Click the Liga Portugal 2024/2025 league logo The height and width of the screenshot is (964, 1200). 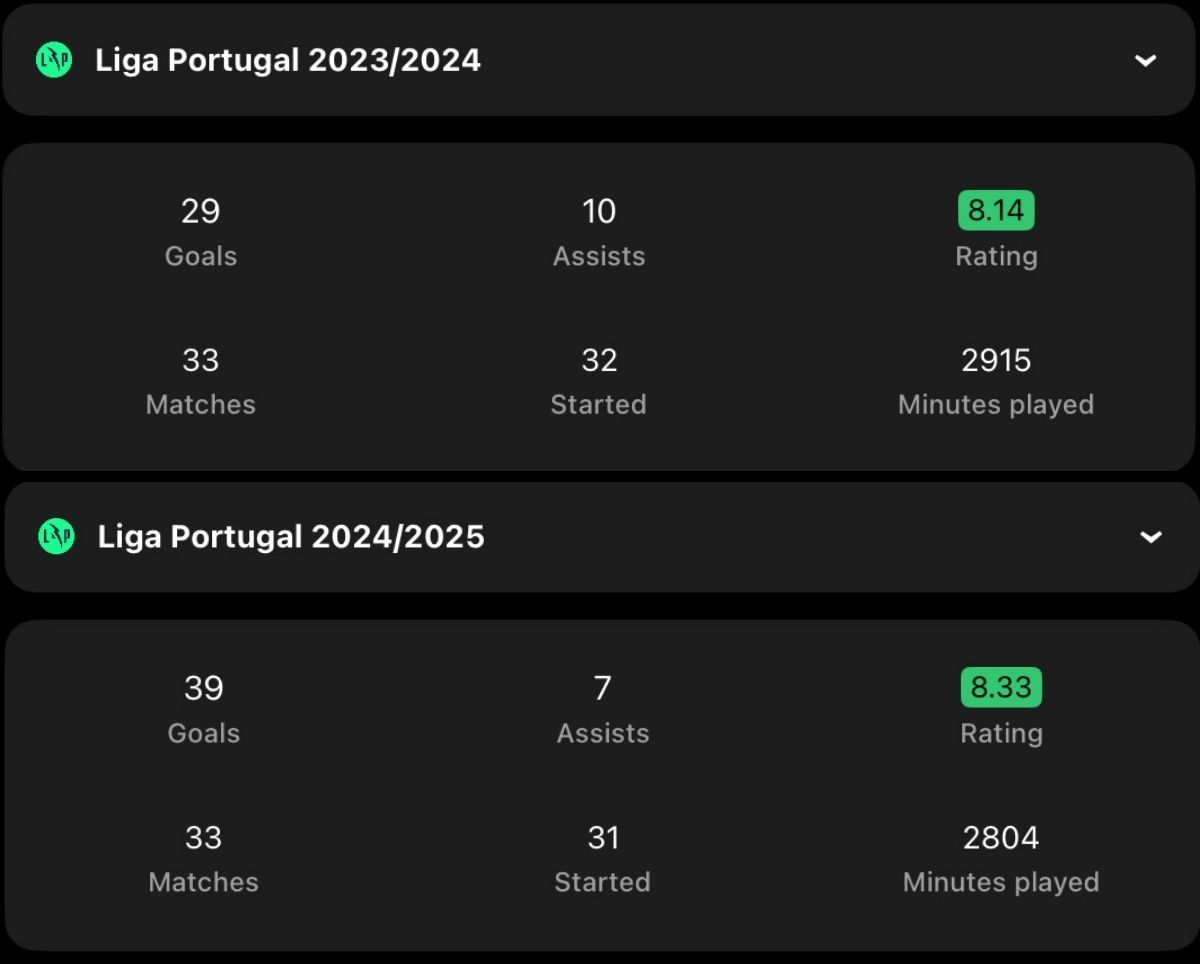pyautogui.click(x=56, y=537)
